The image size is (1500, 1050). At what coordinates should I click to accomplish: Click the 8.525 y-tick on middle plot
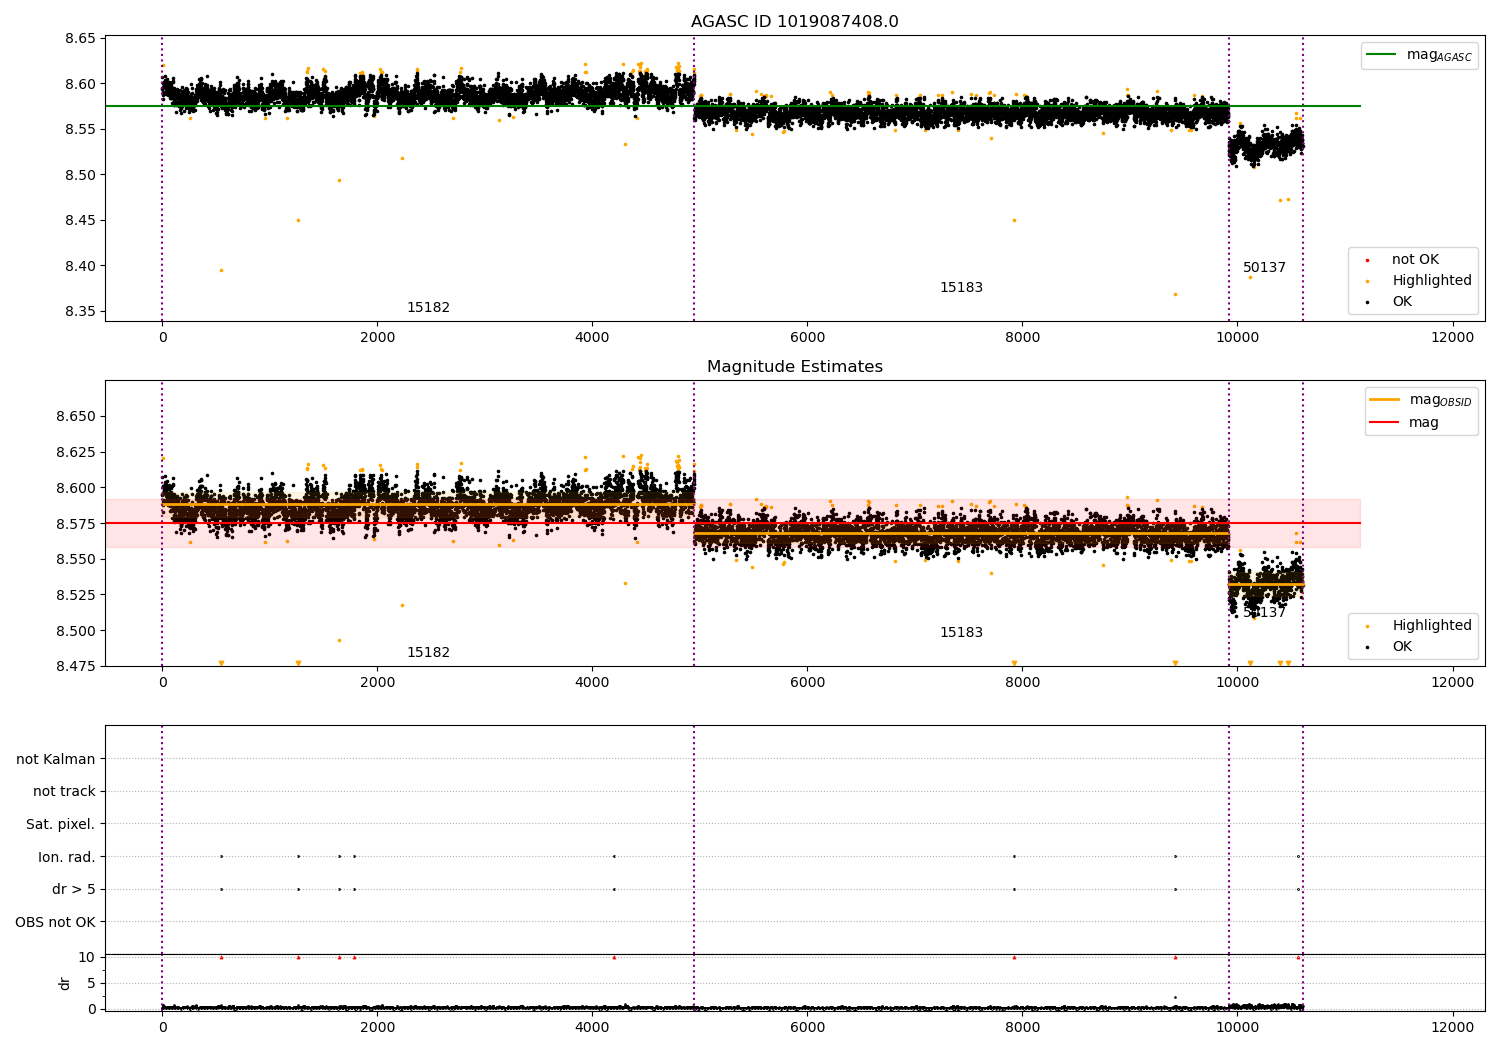pyautogui.click(x=76, y=596)
